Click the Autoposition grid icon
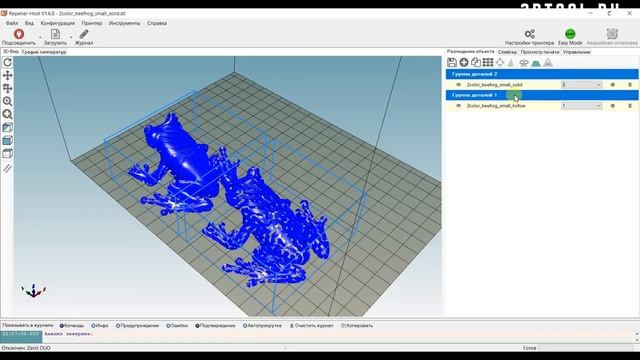The image size is (640, 360). point(488,62)
